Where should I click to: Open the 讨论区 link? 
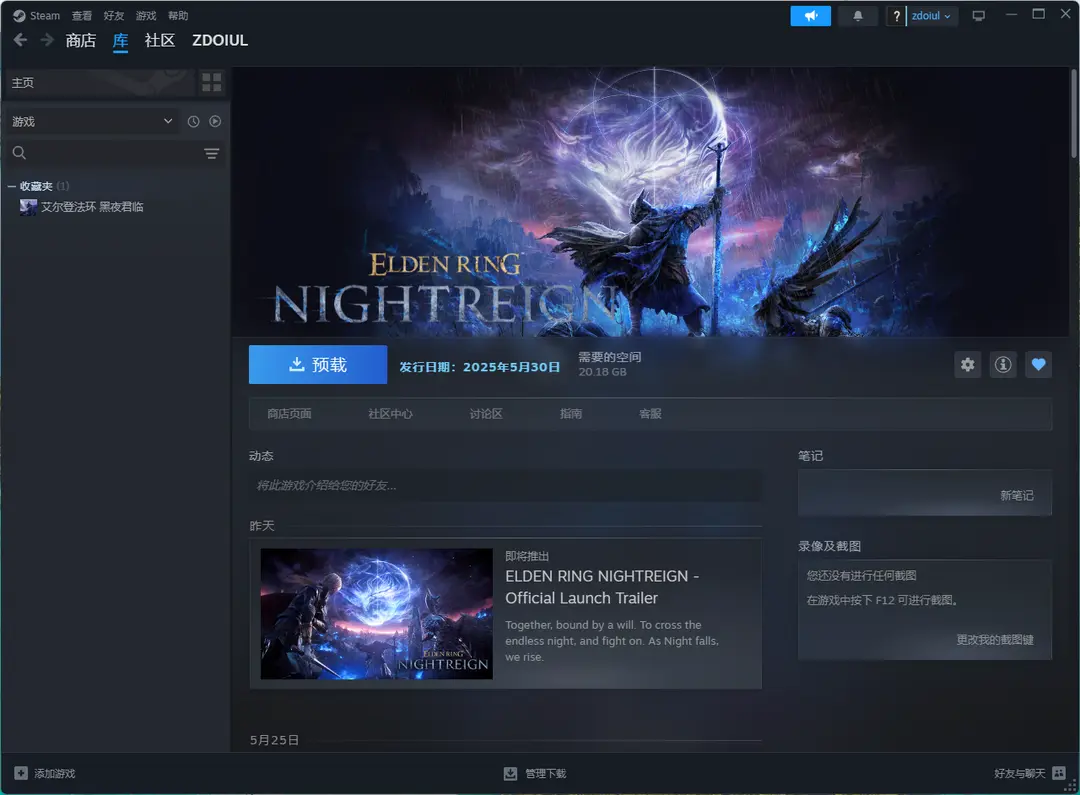[486, 413]
